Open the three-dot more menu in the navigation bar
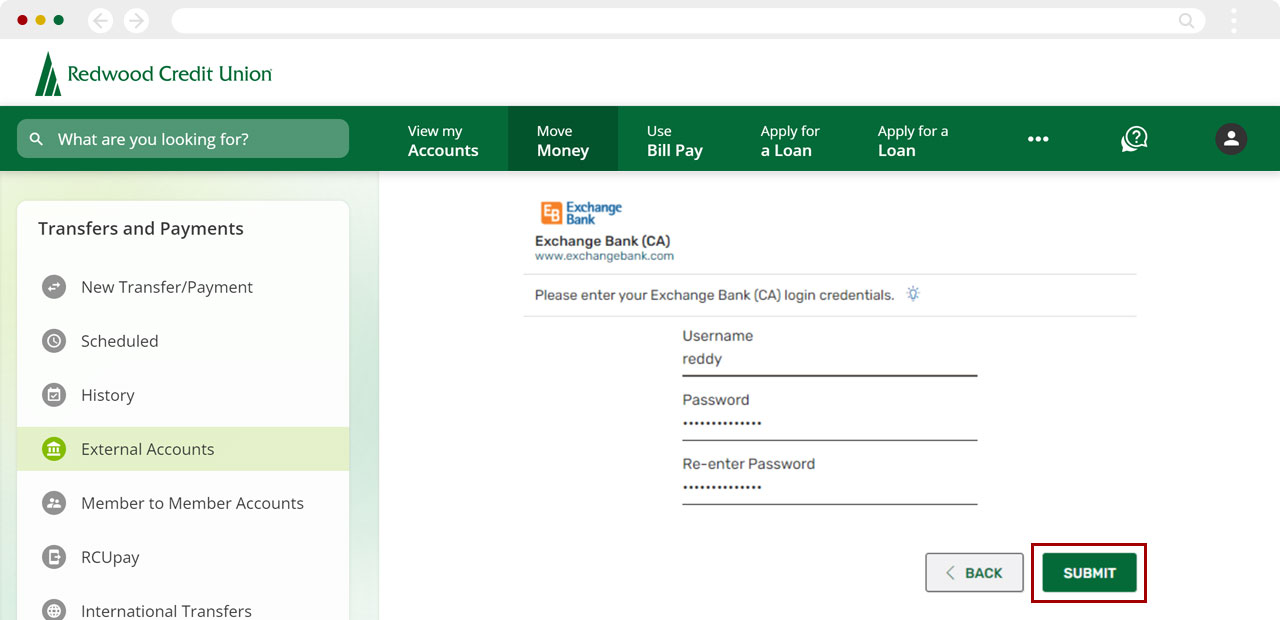Viewport: 1280px width, 620px height. click(1038, 139)
